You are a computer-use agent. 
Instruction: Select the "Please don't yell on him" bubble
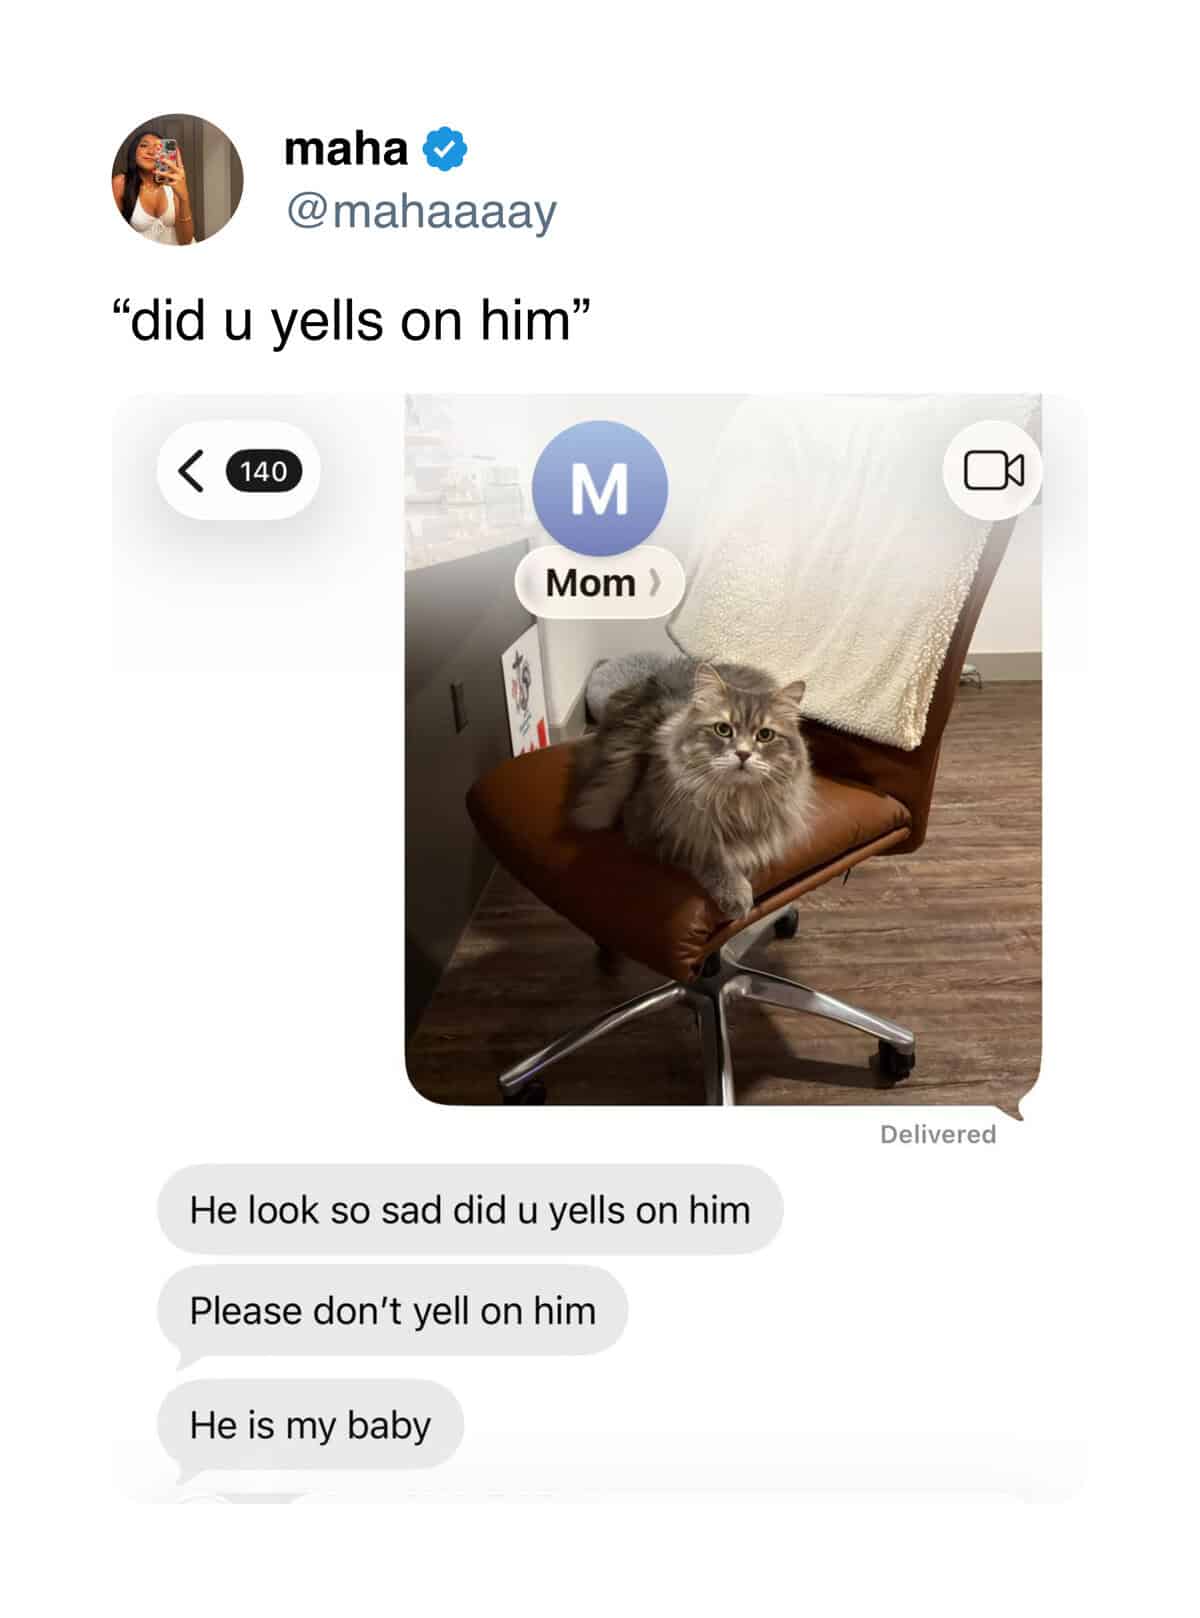coord(392,1311)
